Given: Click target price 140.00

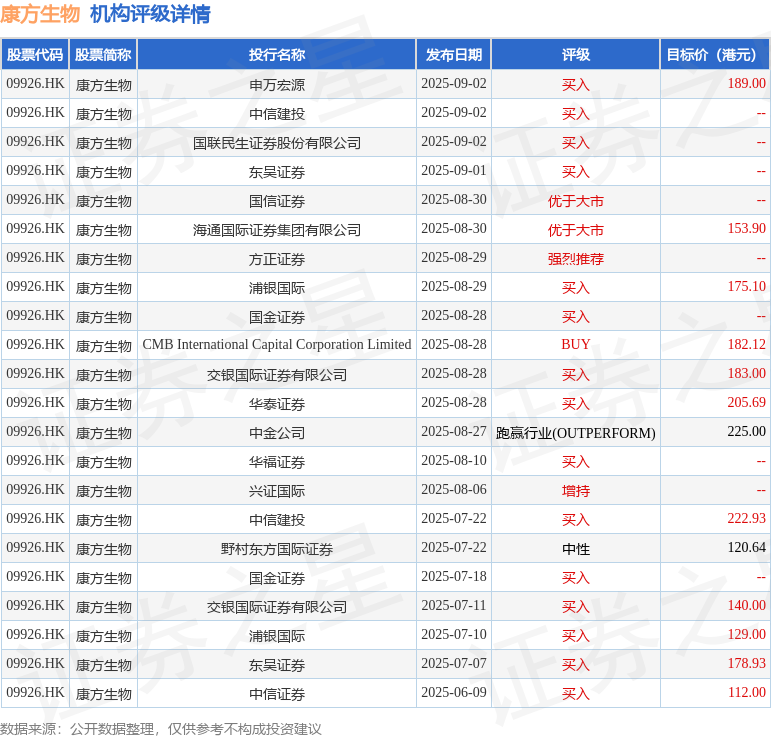Looking at the screenshot, I should [x=746, y=606].
